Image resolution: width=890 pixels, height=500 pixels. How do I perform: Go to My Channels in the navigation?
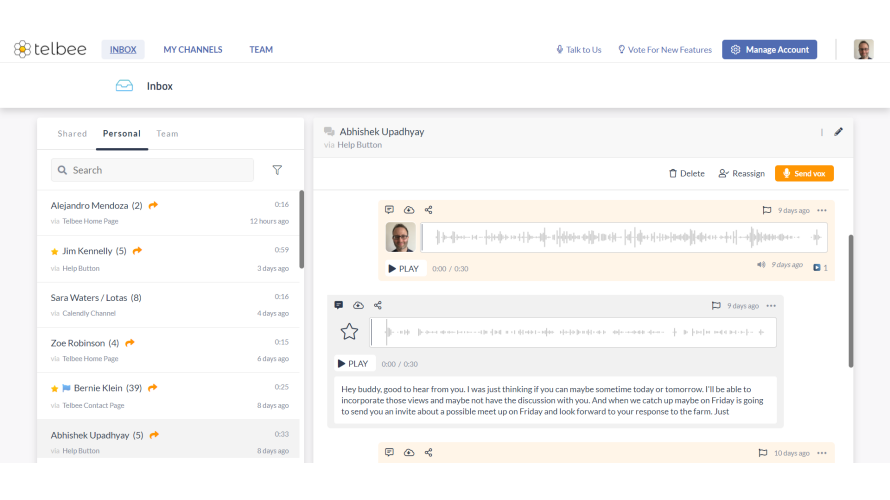193,49
